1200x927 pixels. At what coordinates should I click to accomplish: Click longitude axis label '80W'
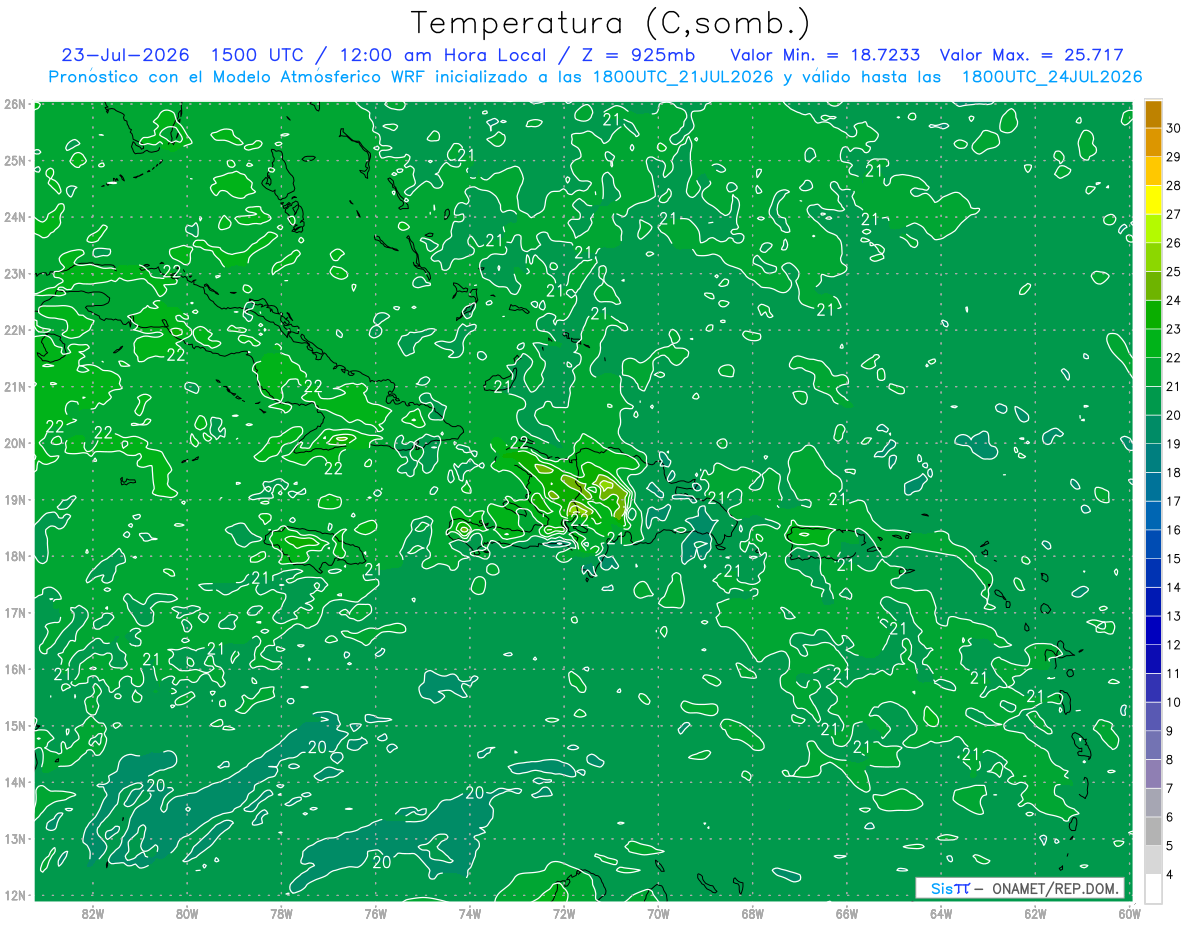click(x=186, y=913)
